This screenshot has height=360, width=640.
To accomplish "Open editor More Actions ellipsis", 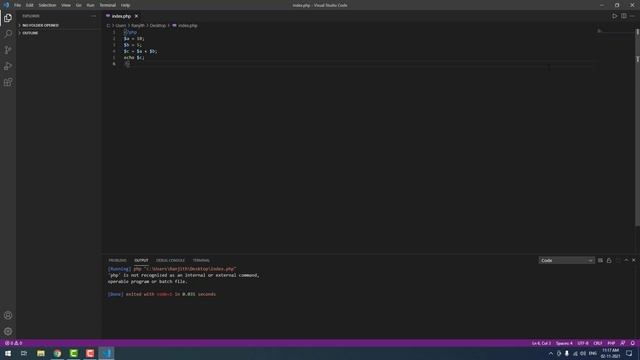I will coord(632,16).
